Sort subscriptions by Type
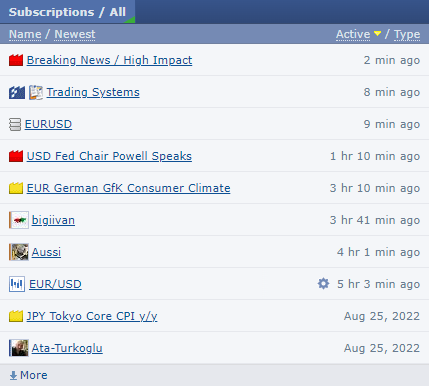The width and height of the screenshot is (429, 386). (x=407, y=35)
